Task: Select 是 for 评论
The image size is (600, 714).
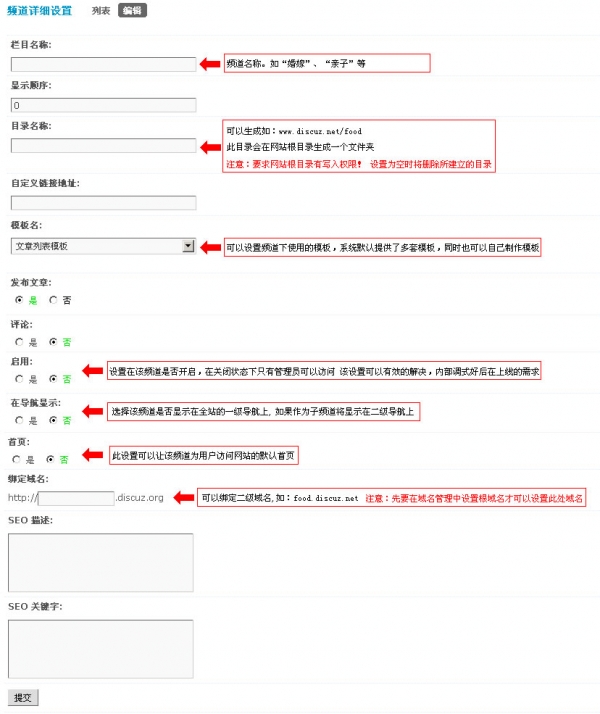Action: [x=19, y=341]
